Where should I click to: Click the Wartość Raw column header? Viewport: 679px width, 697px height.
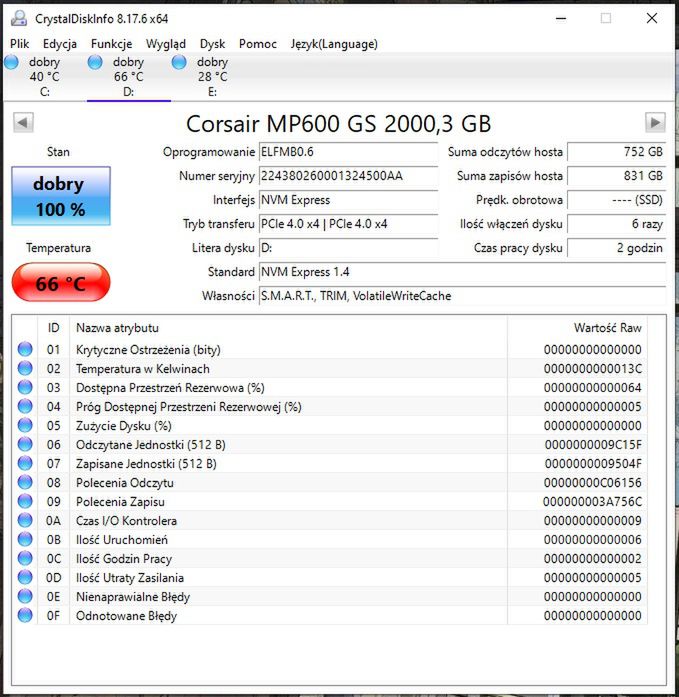coord(577,328)
